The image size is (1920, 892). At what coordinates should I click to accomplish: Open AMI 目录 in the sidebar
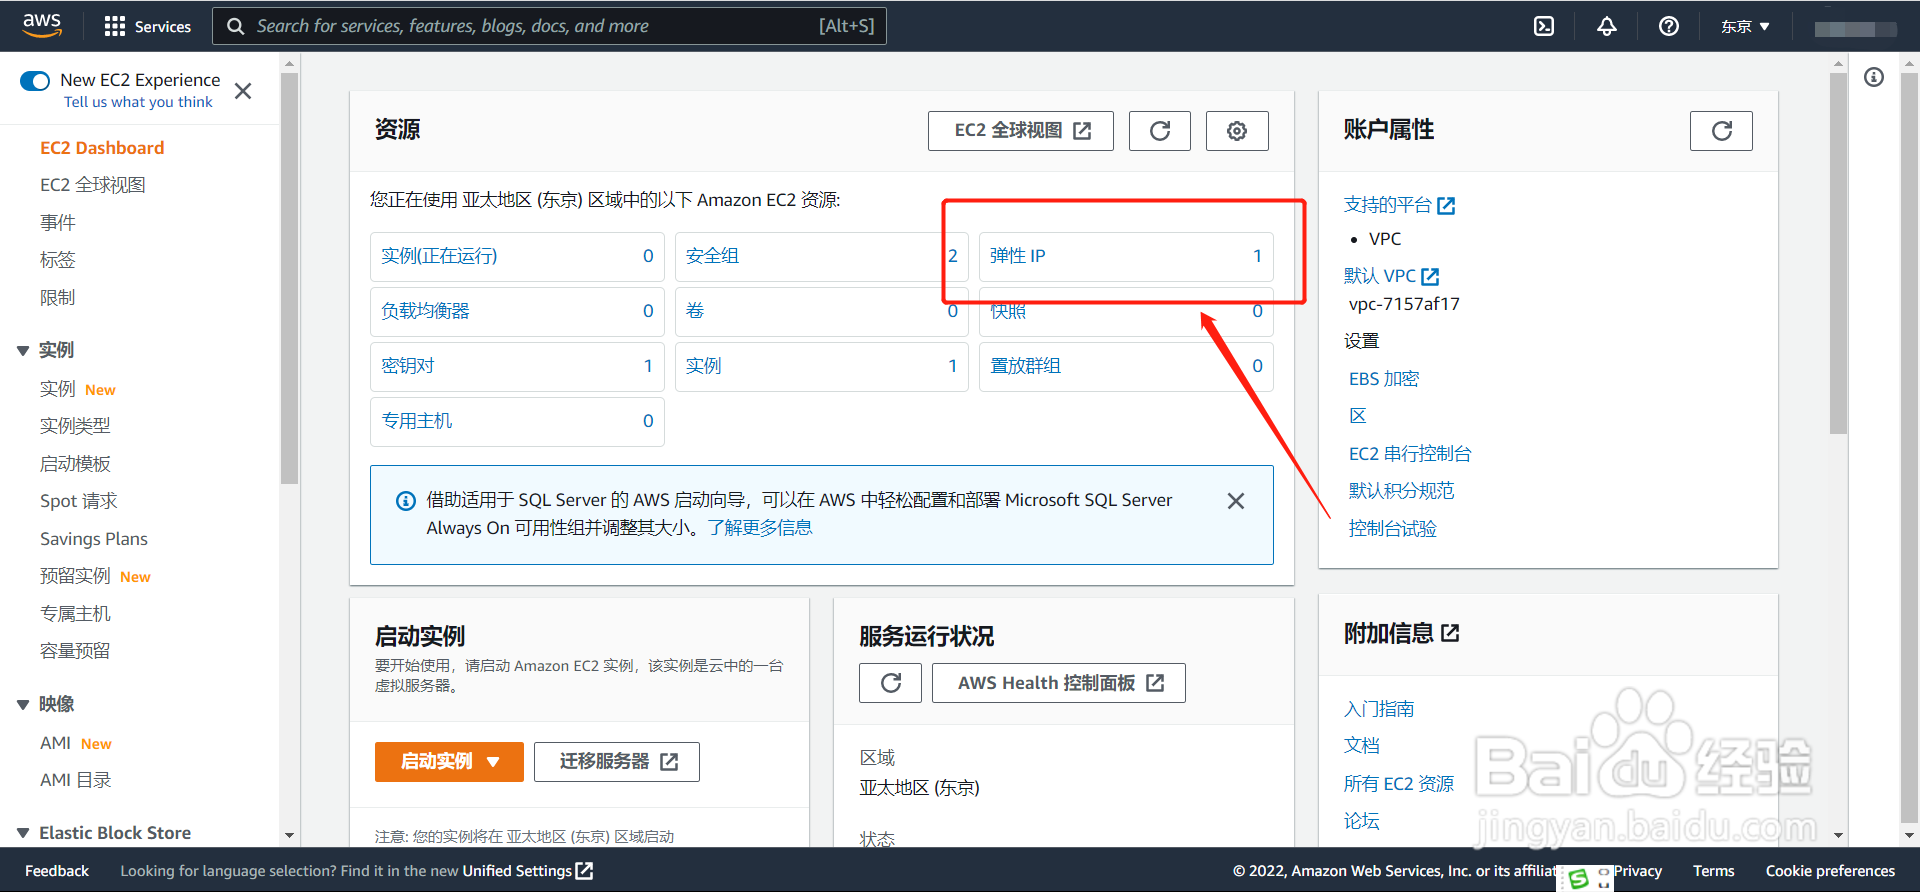[x=76, y=780]
